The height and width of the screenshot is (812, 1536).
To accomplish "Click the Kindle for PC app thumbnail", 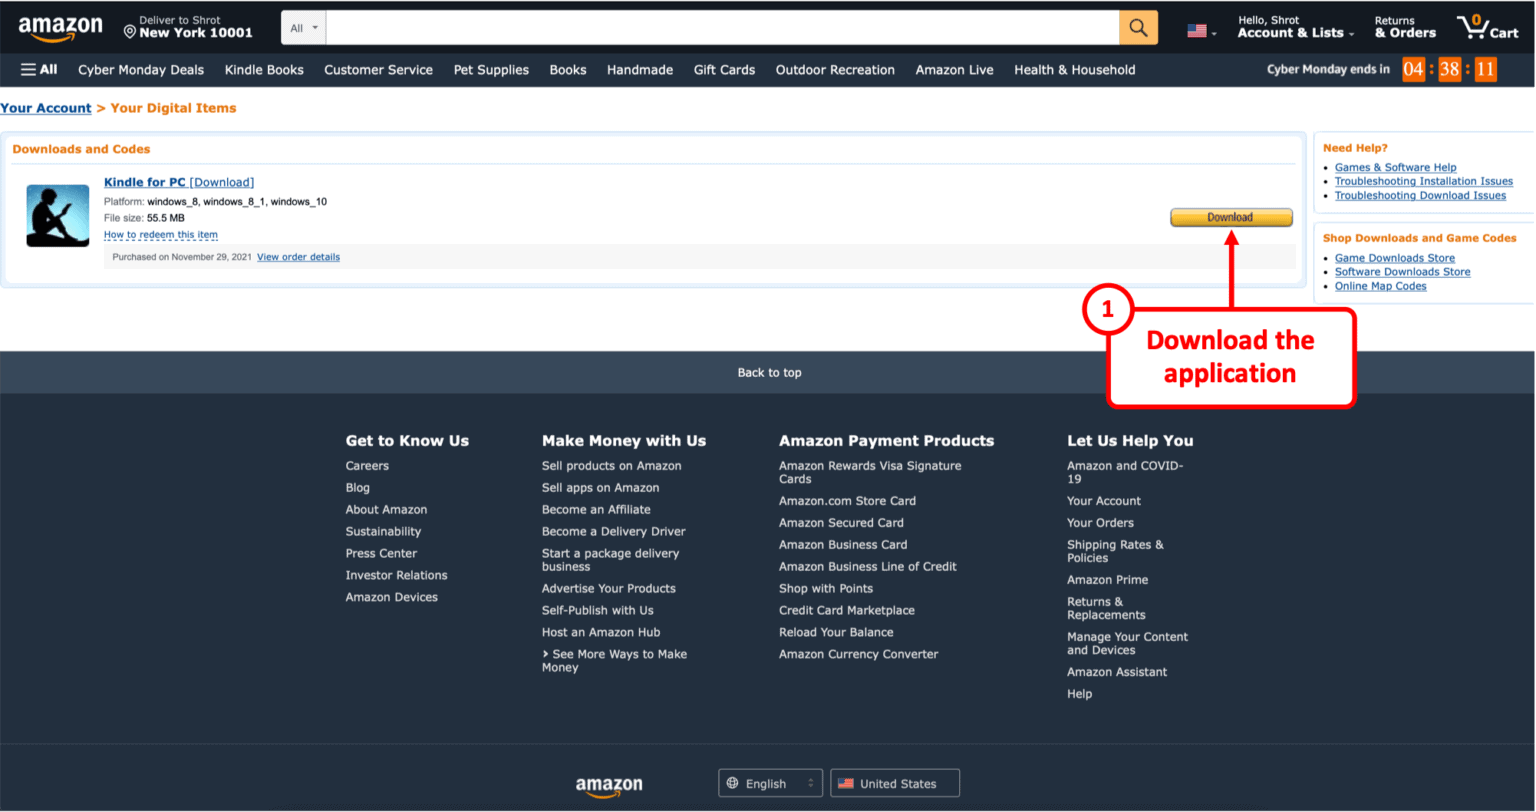I will (57, 215).
